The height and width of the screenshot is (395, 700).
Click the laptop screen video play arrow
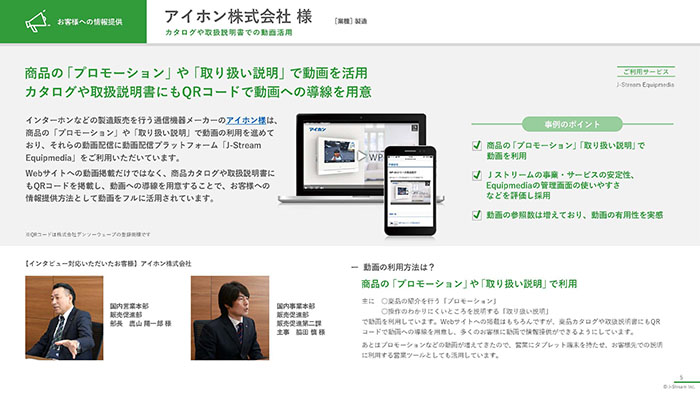[362, 156]
